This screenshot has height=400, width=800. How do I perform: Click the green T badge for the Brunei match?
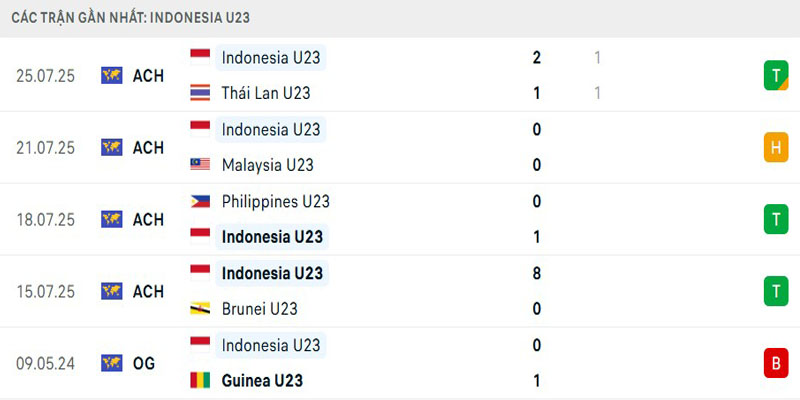pos(775,291)
